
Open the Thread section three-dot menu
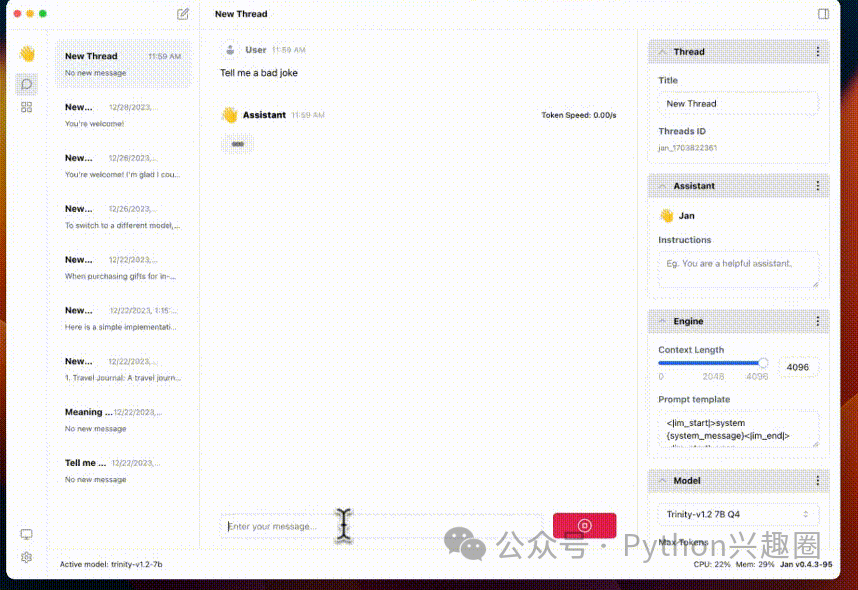(818, 51)
